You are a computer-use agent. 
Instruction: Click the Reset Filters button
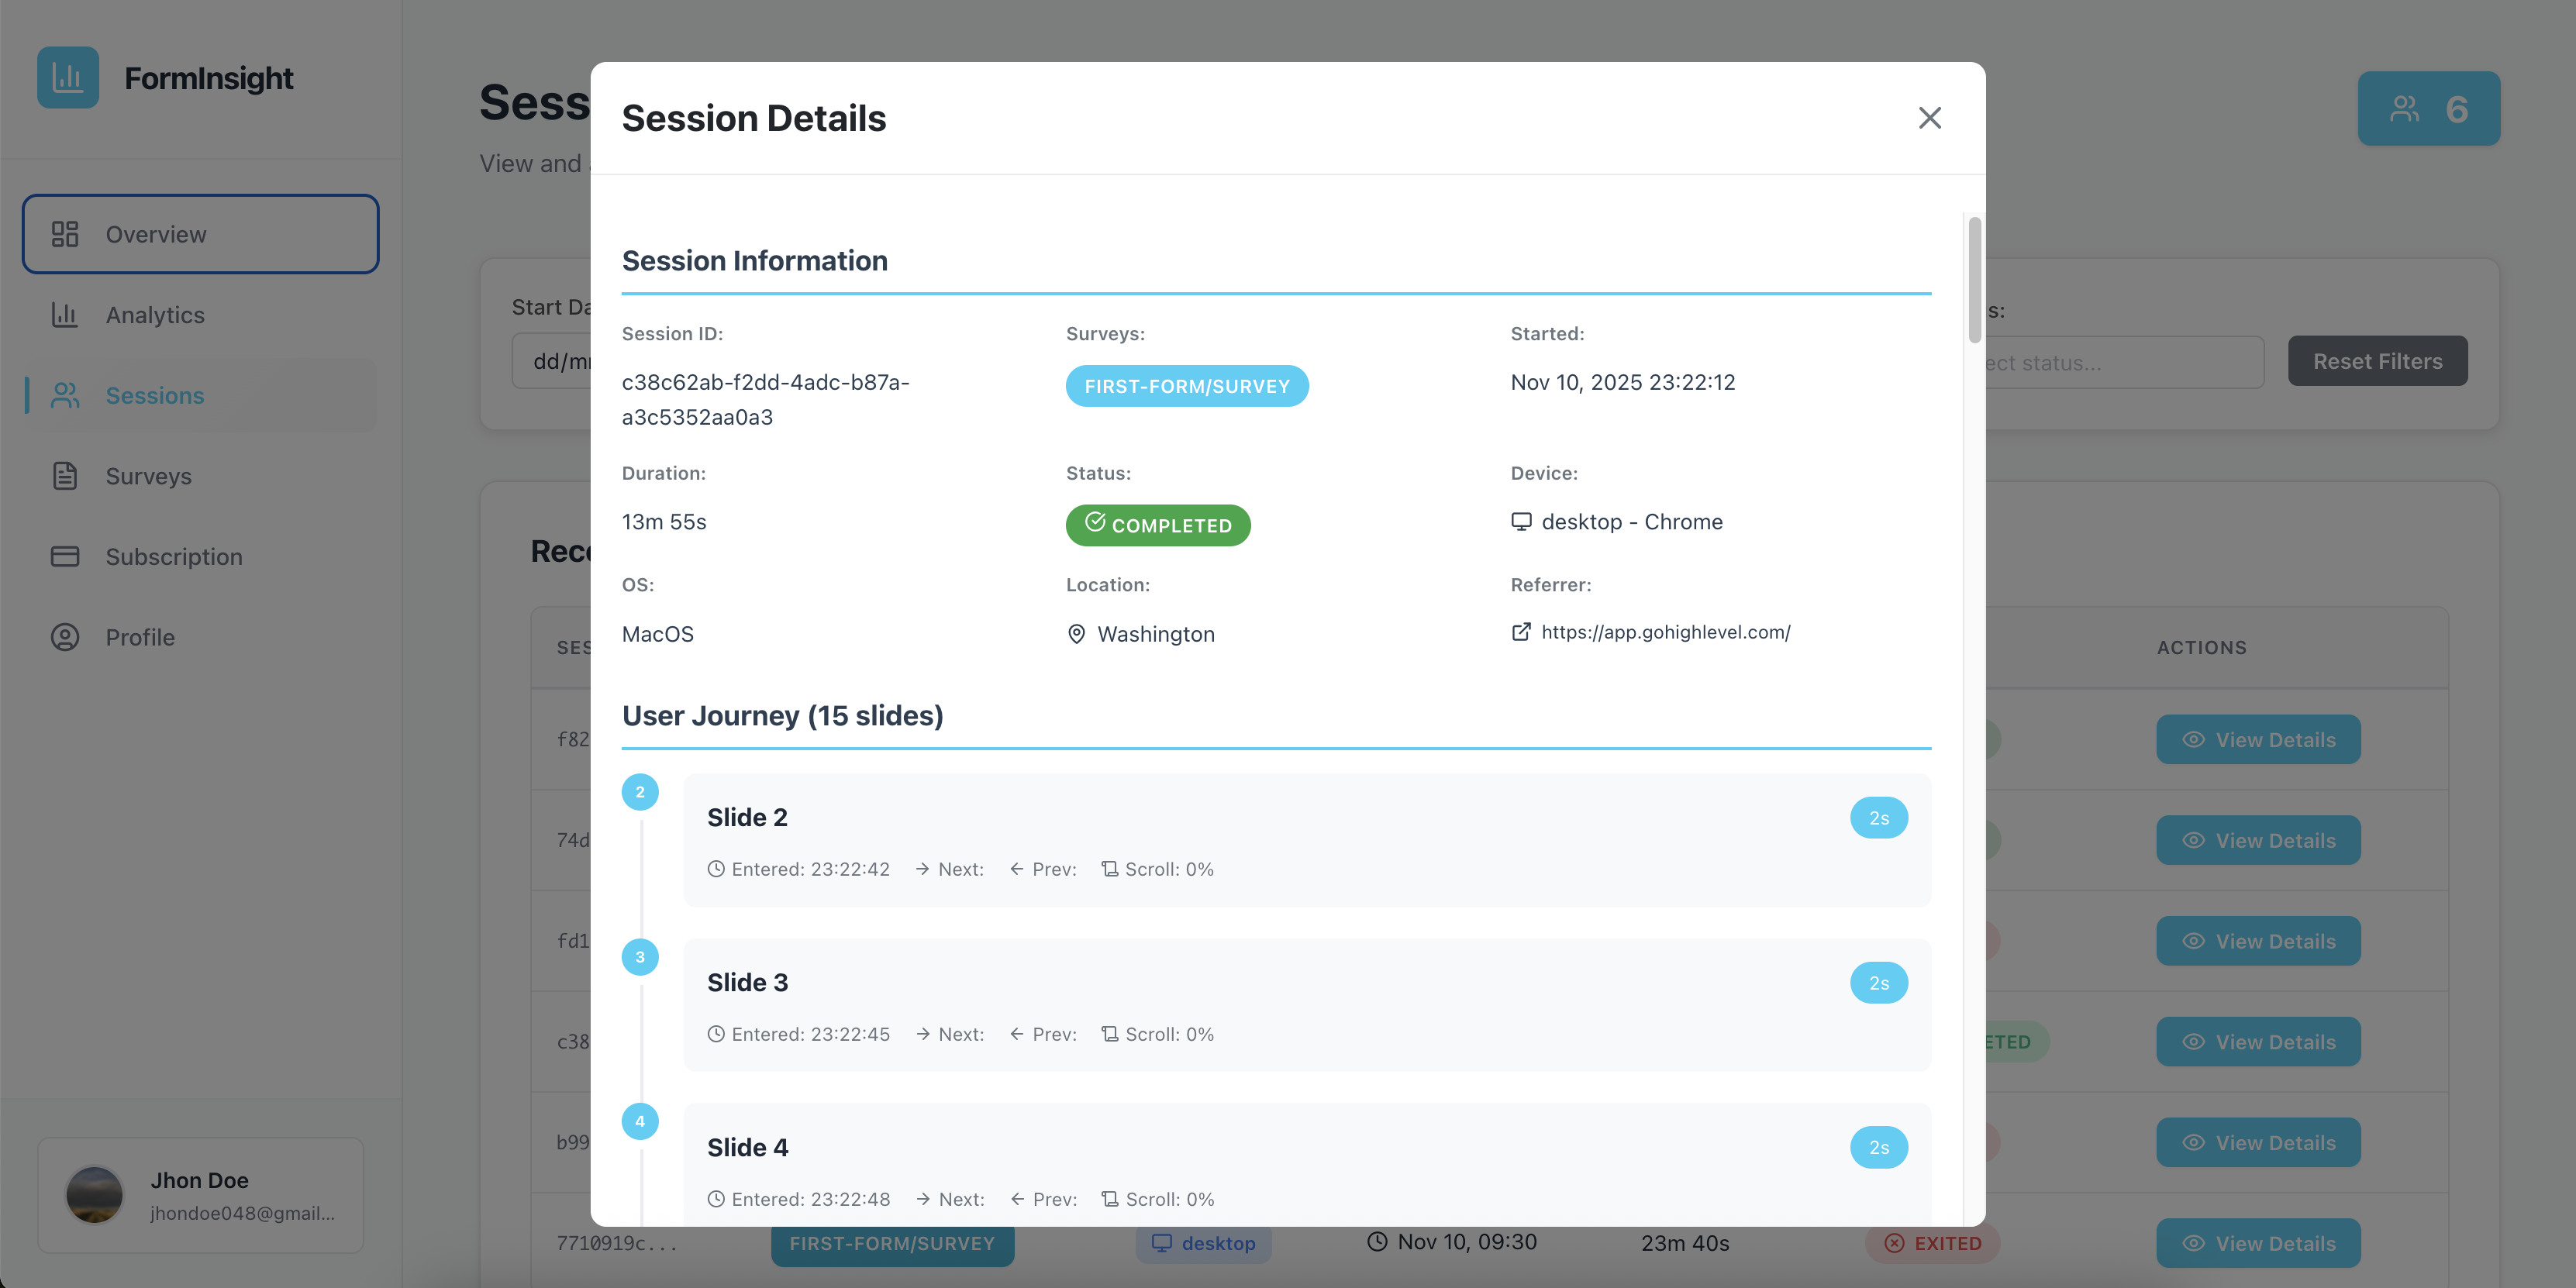[2378, 360]
